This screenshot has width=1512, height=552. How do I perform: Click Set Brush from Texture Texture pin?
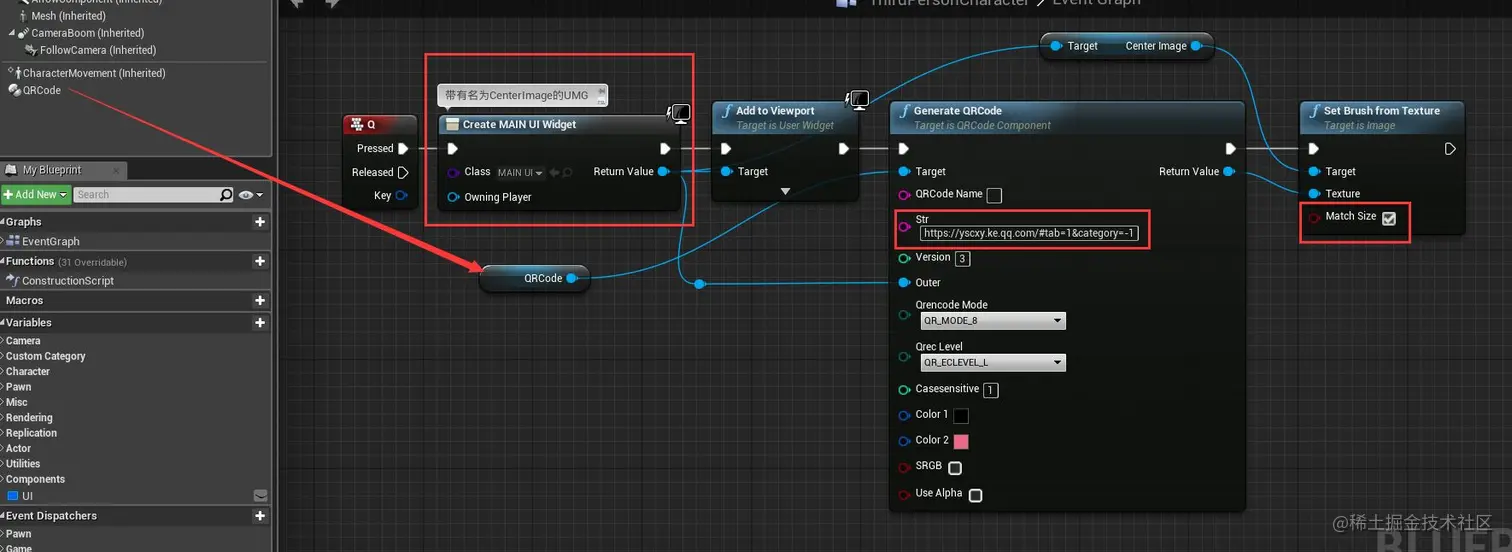pos(1314,194)
